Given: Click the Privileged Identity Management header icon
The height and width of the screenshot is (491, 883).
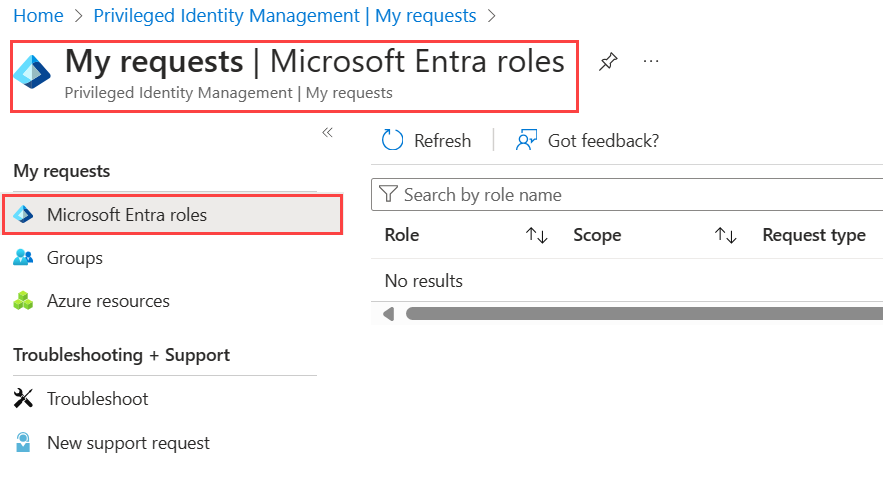Looking at the screenshot, I should pyautogui.click(x=32, y=72).
